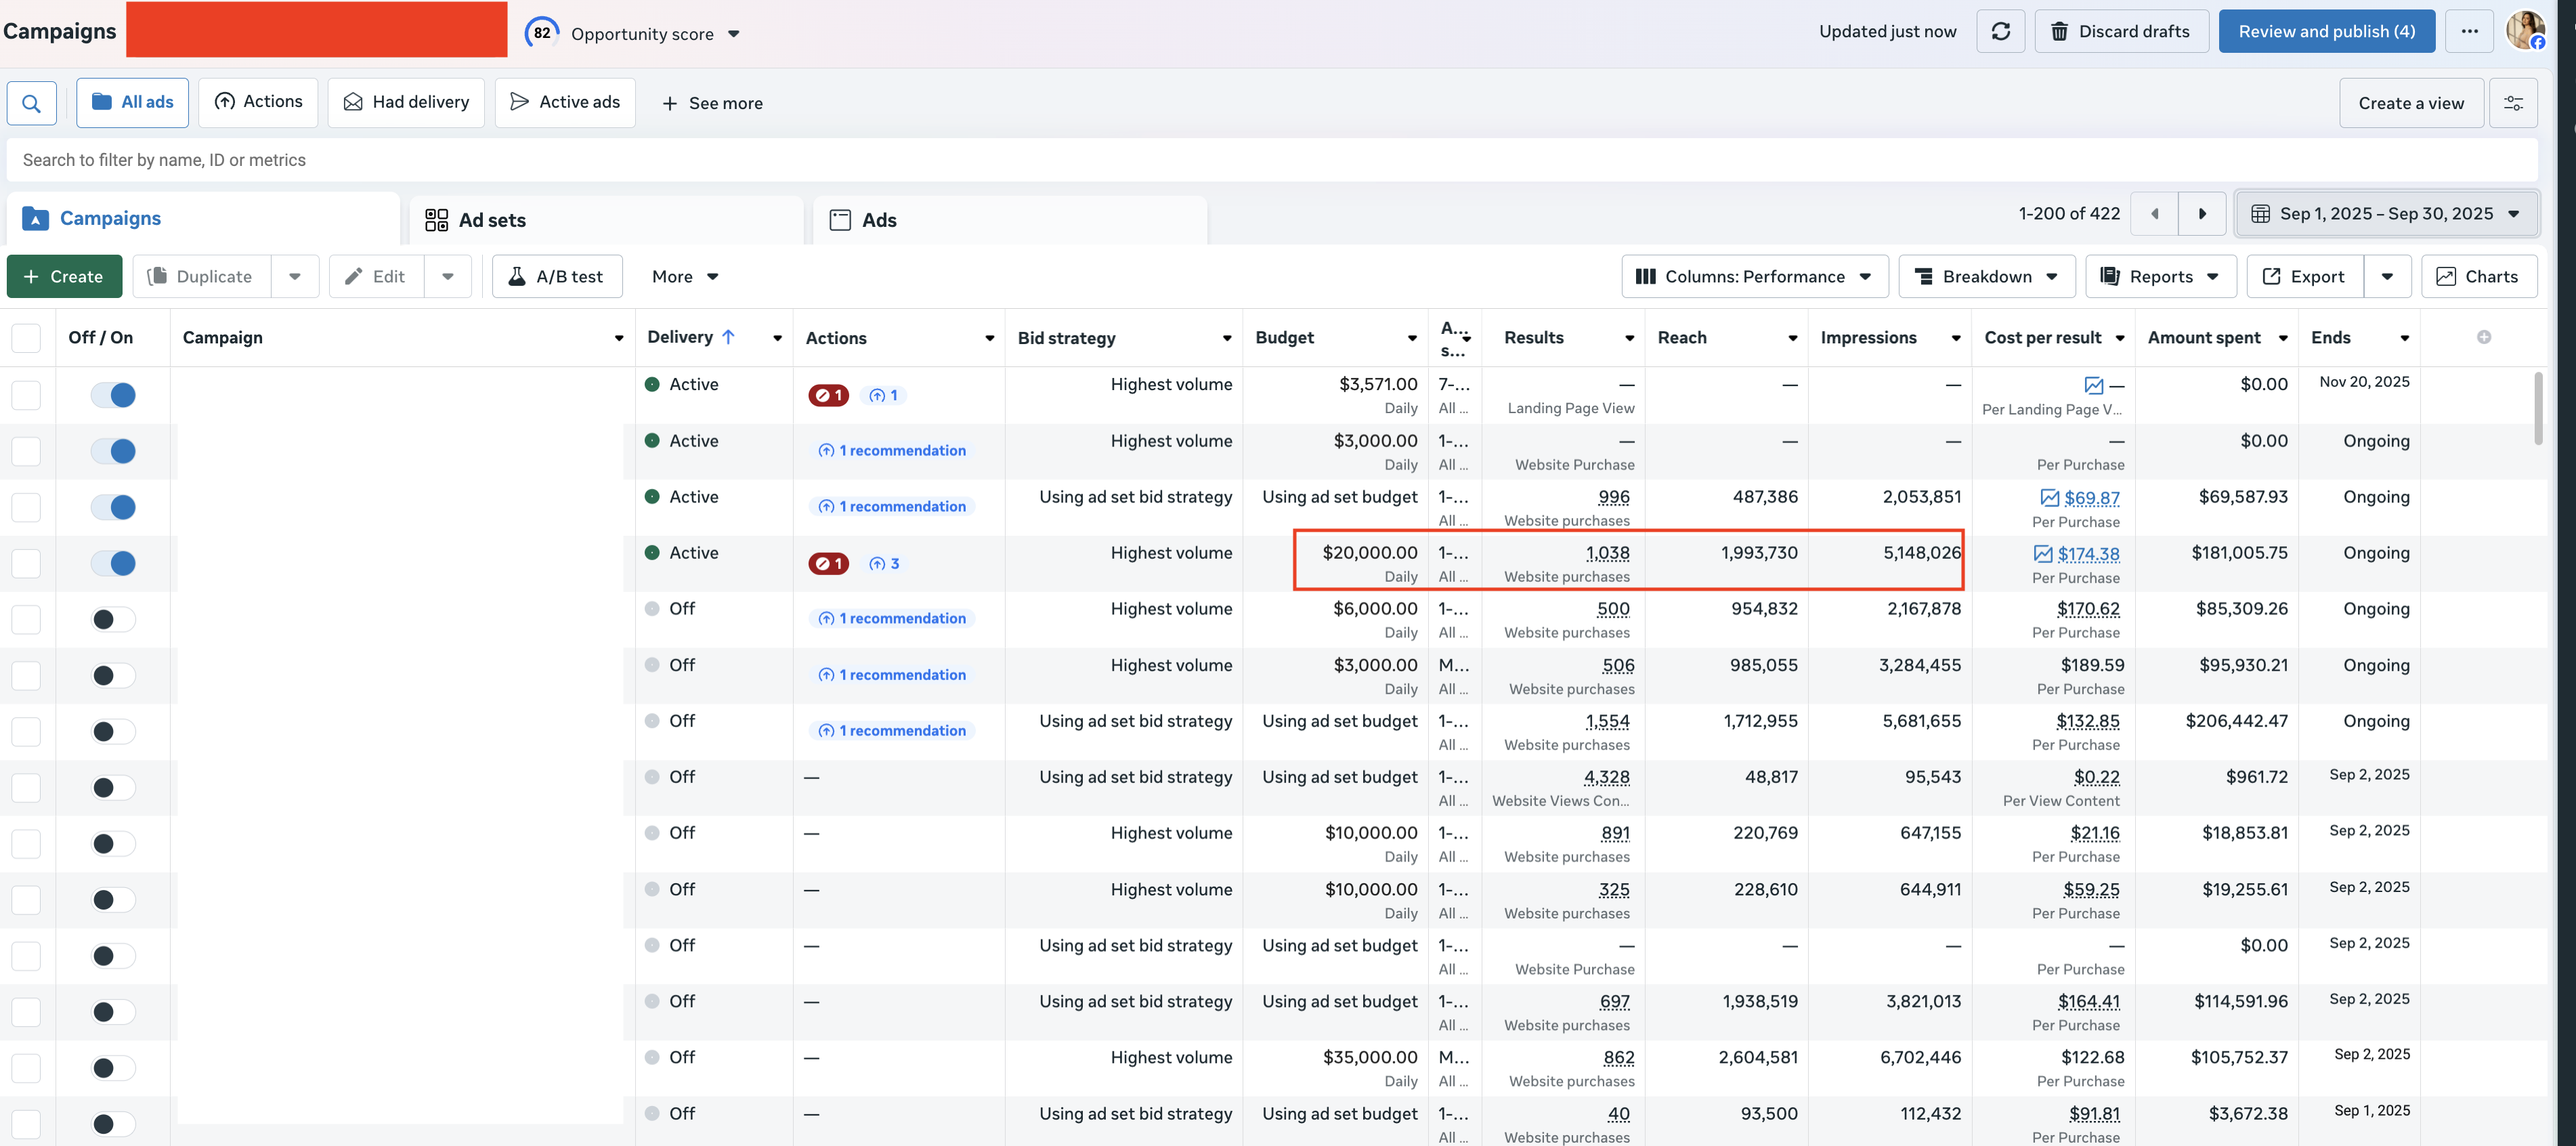Click the vertical table scrollbar

point(2538,408)
